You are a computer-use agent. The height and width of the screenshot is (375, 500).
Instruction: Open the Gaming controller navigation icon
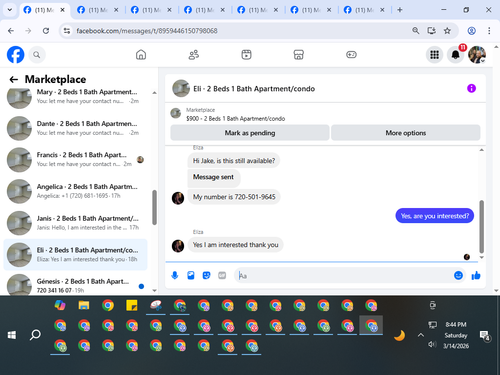(351, 55)
